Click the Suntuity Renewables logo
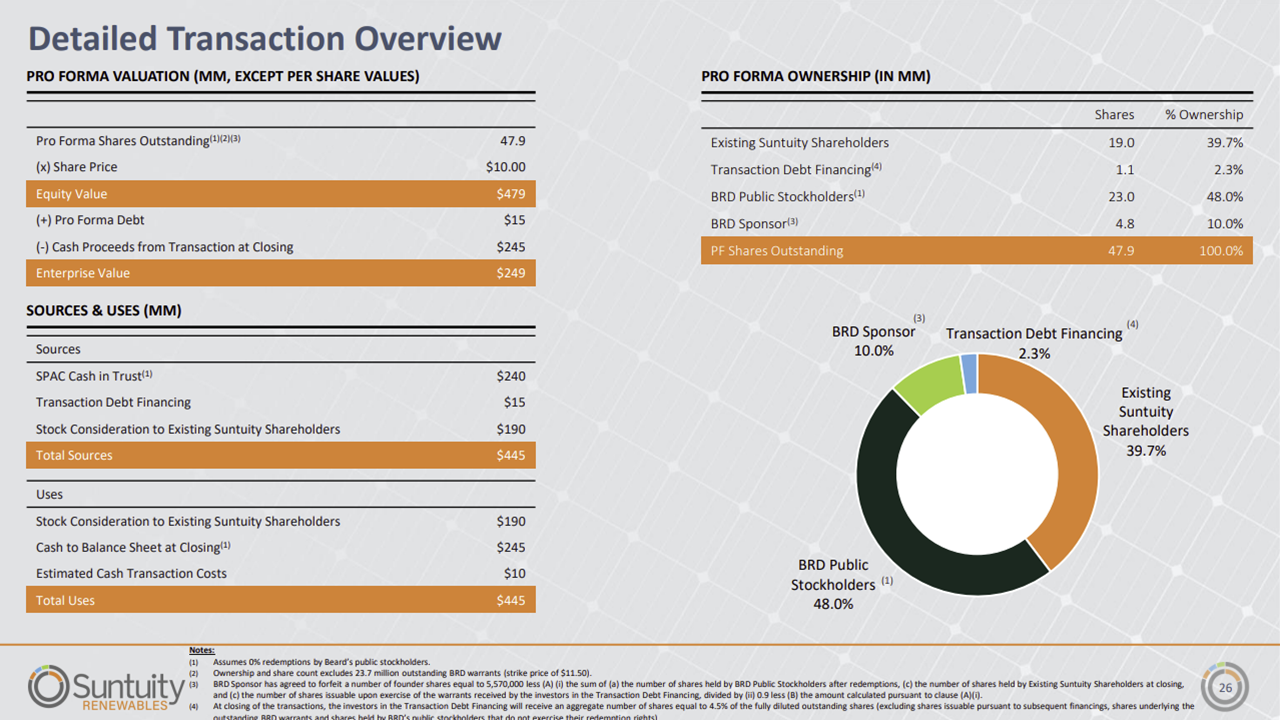Screen dimensions: 1280x720 click(106, 688)
